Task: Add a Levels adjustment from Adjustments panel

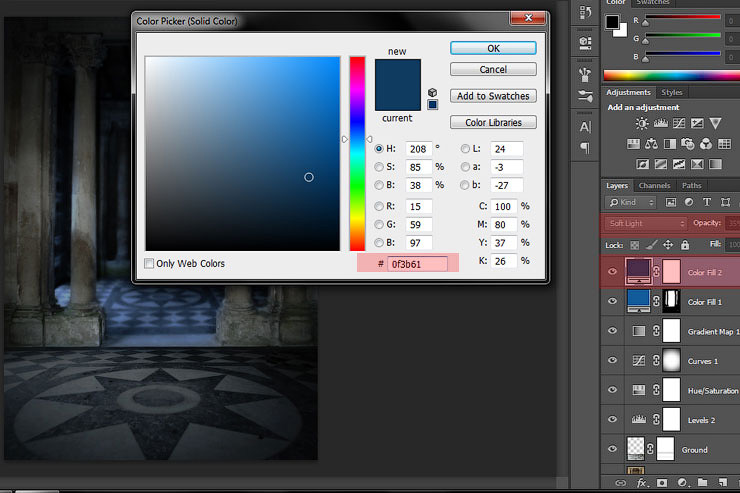Action: (661, 123)
